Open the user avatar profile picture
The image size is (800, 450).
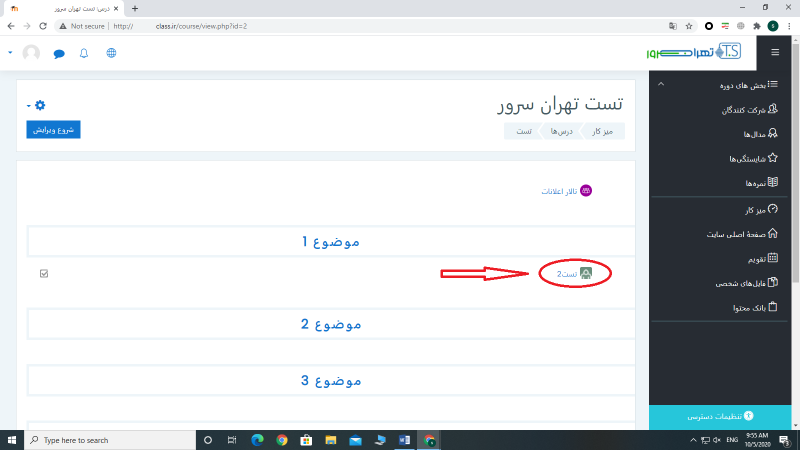pyautogui.click(x=31, y=53)
